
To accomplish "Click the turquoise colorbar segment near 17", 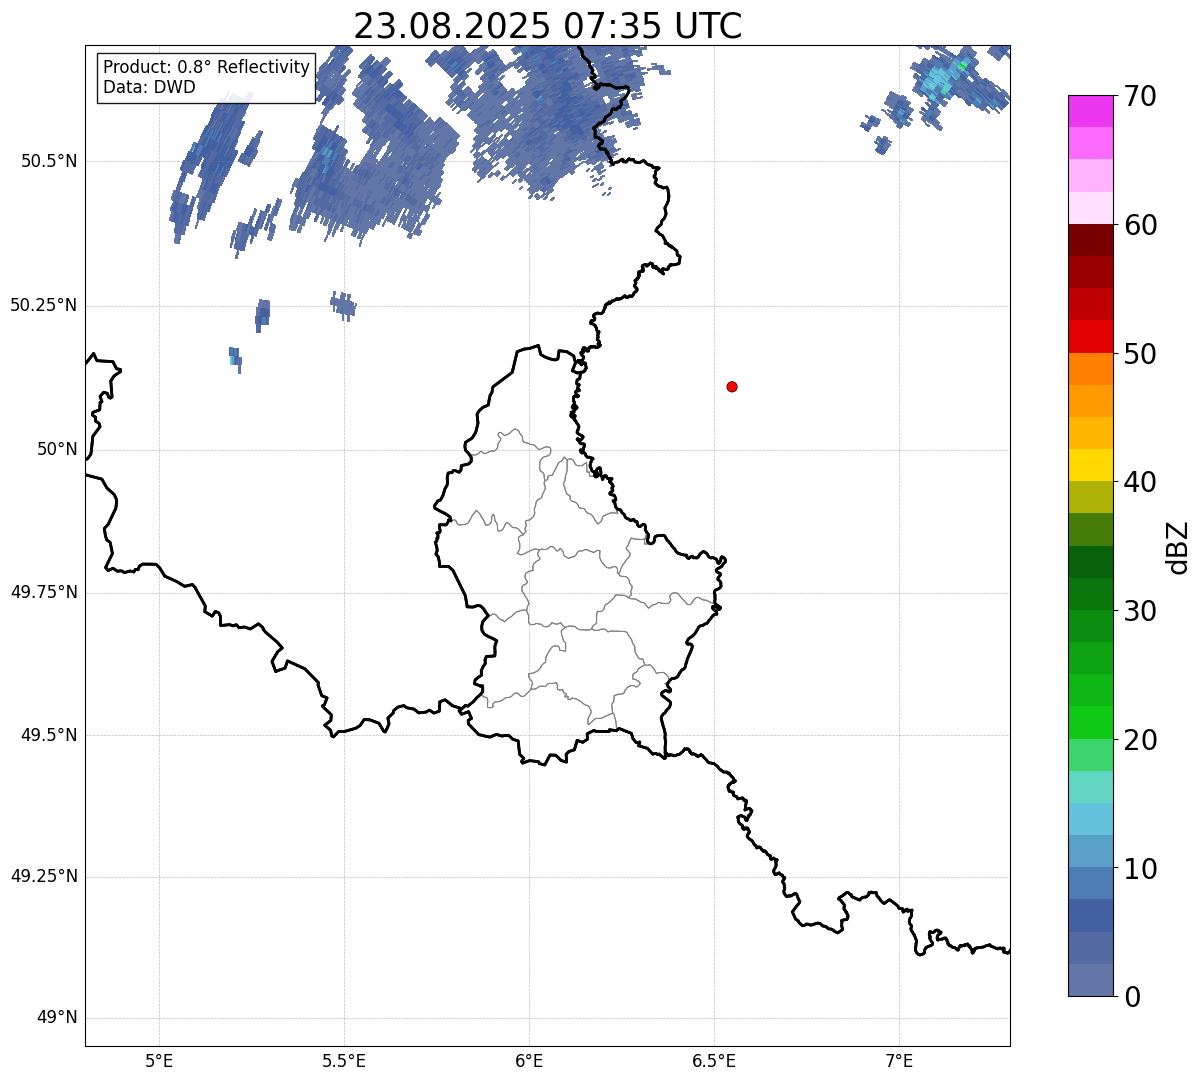I will point(1091,787).
